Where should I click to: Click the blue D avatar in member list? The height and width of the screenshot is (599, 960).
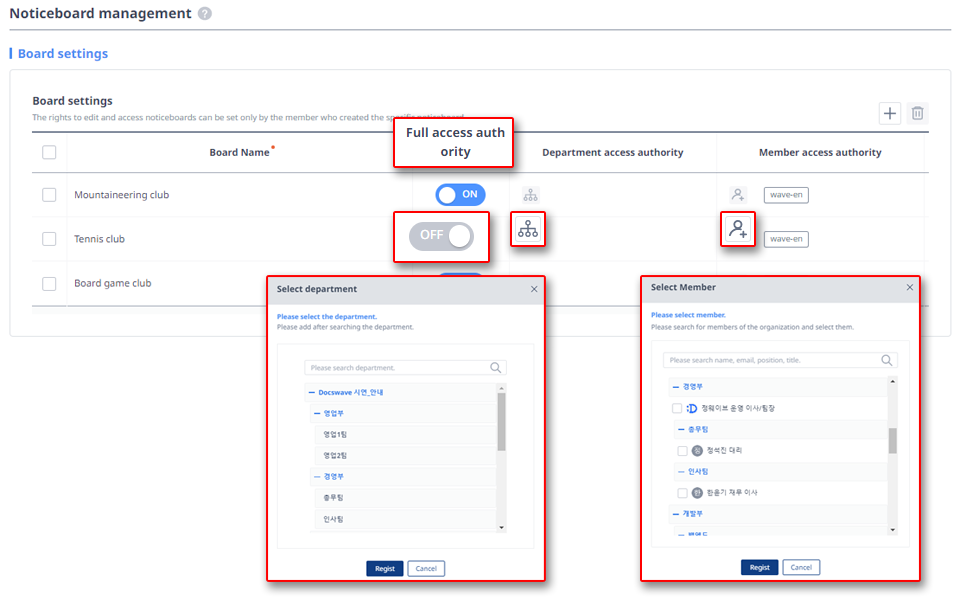691,409
